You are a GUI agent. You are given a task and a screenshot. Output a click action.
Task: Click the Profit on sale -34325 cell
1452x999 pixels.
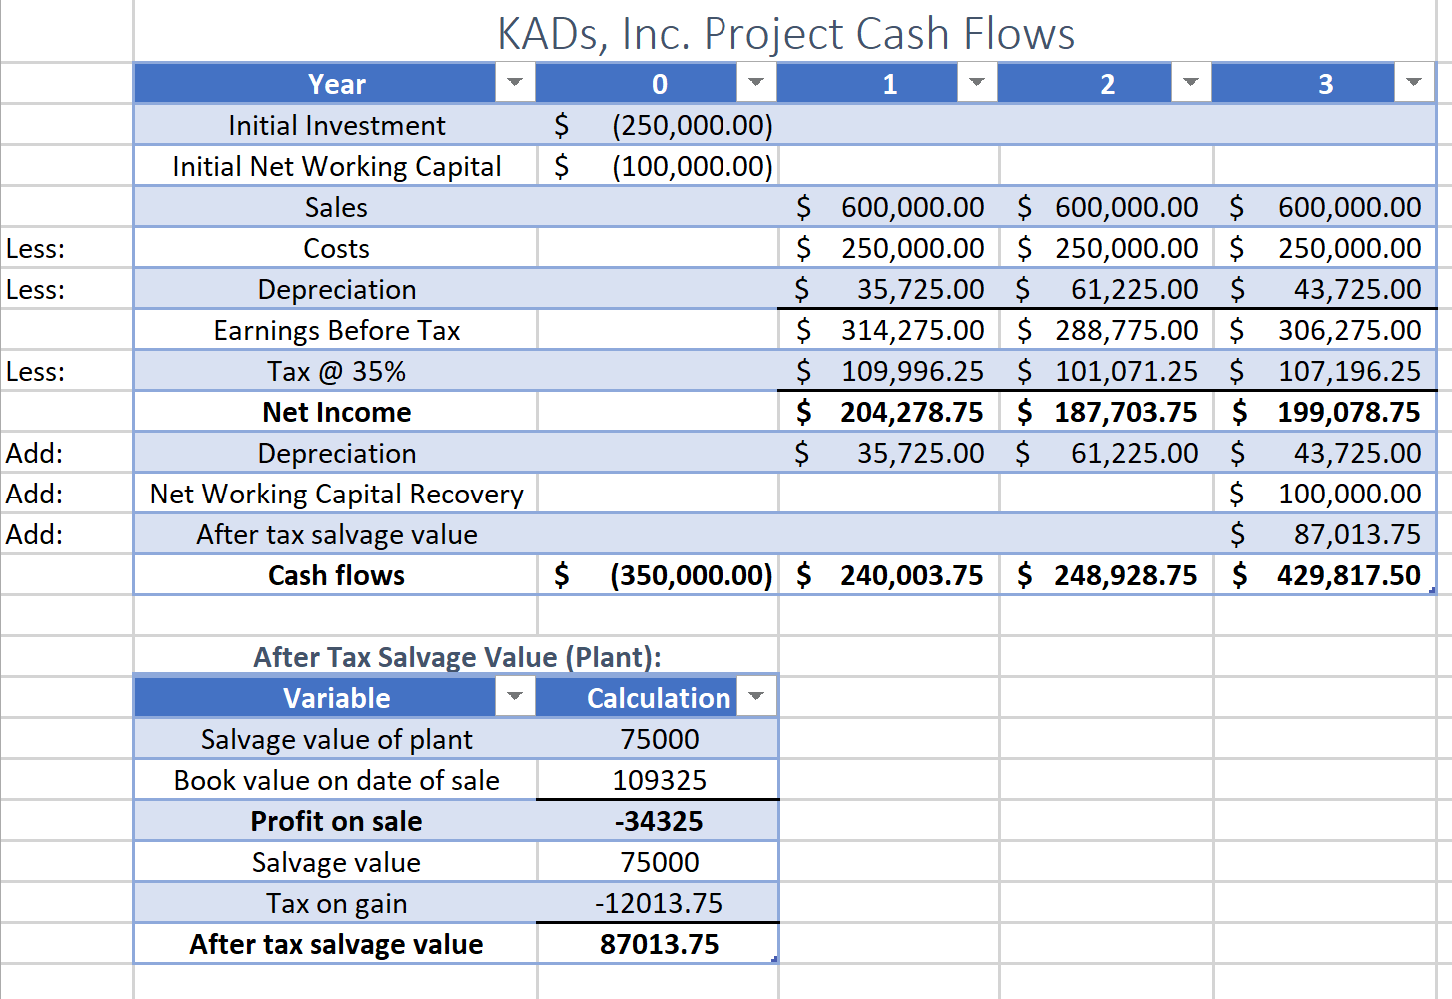point(656,820)
